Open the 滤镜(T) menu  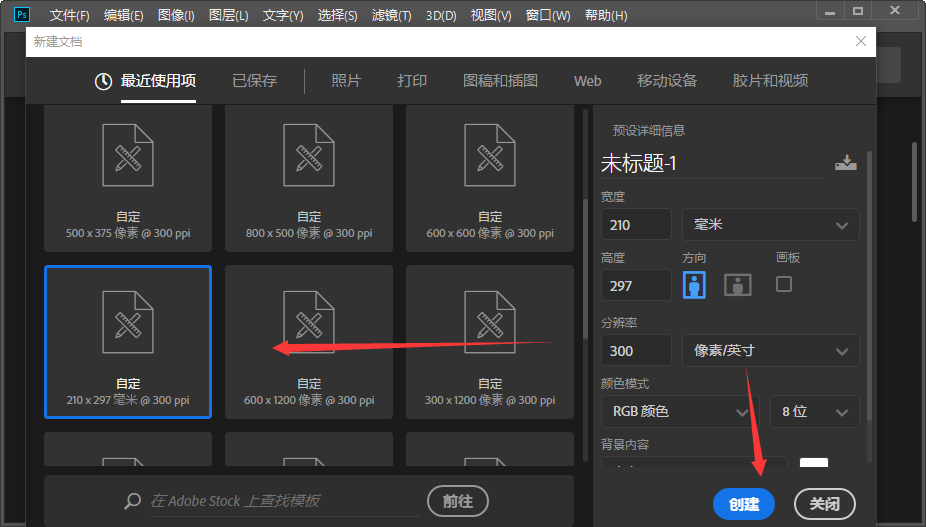coord(392,15)
